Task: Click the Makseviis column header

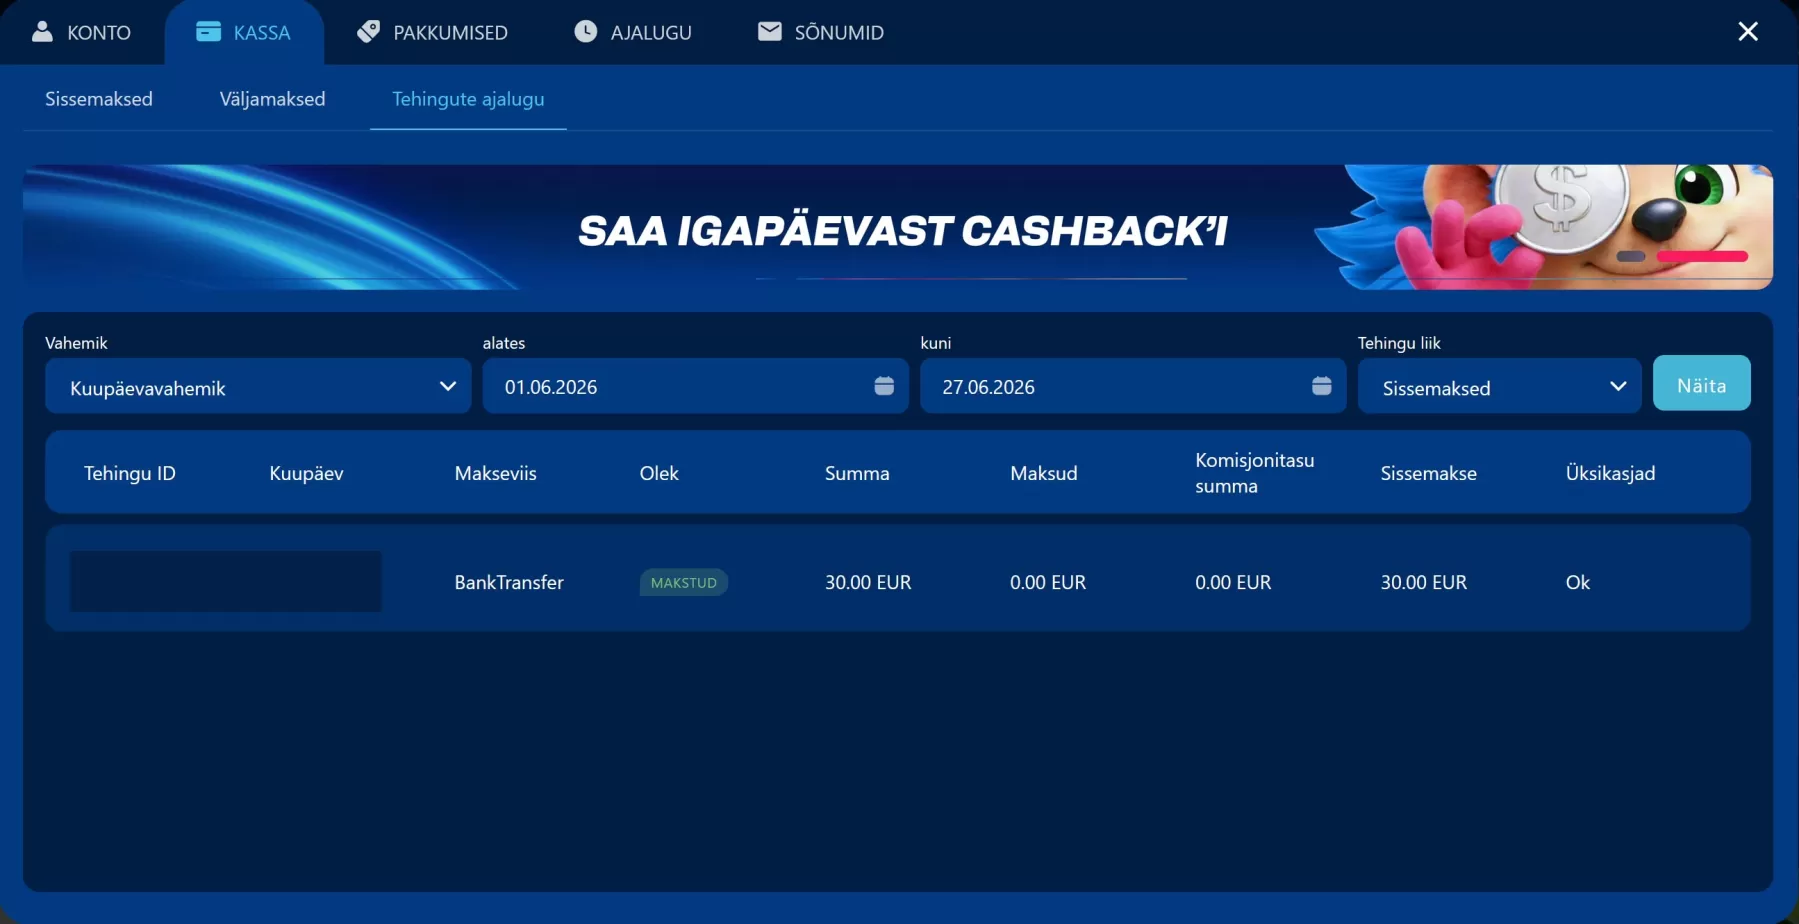Action: tap(495, 473)
